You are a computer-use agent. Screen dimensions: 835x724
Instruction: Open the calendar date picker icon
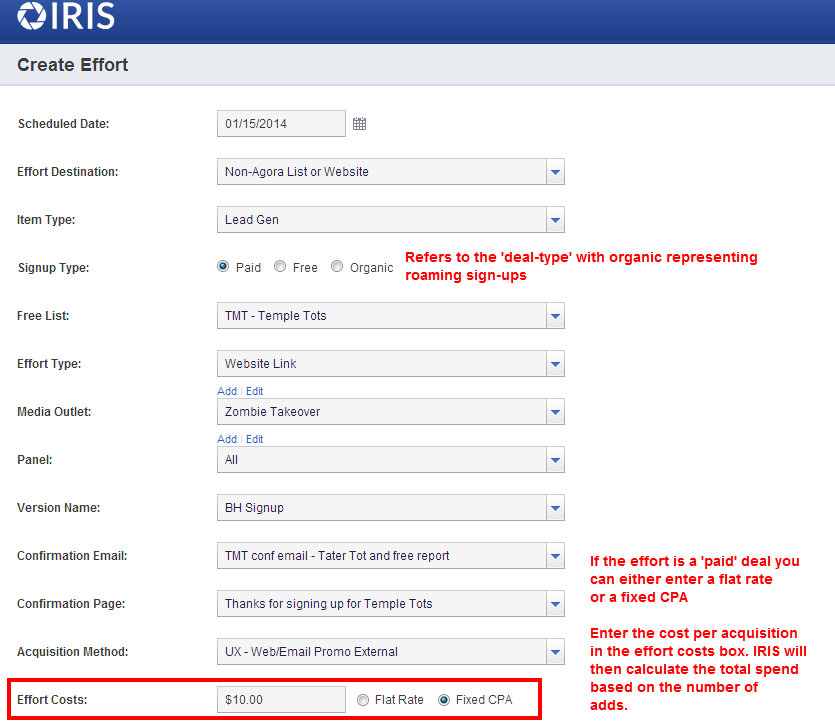pos(359,124)
